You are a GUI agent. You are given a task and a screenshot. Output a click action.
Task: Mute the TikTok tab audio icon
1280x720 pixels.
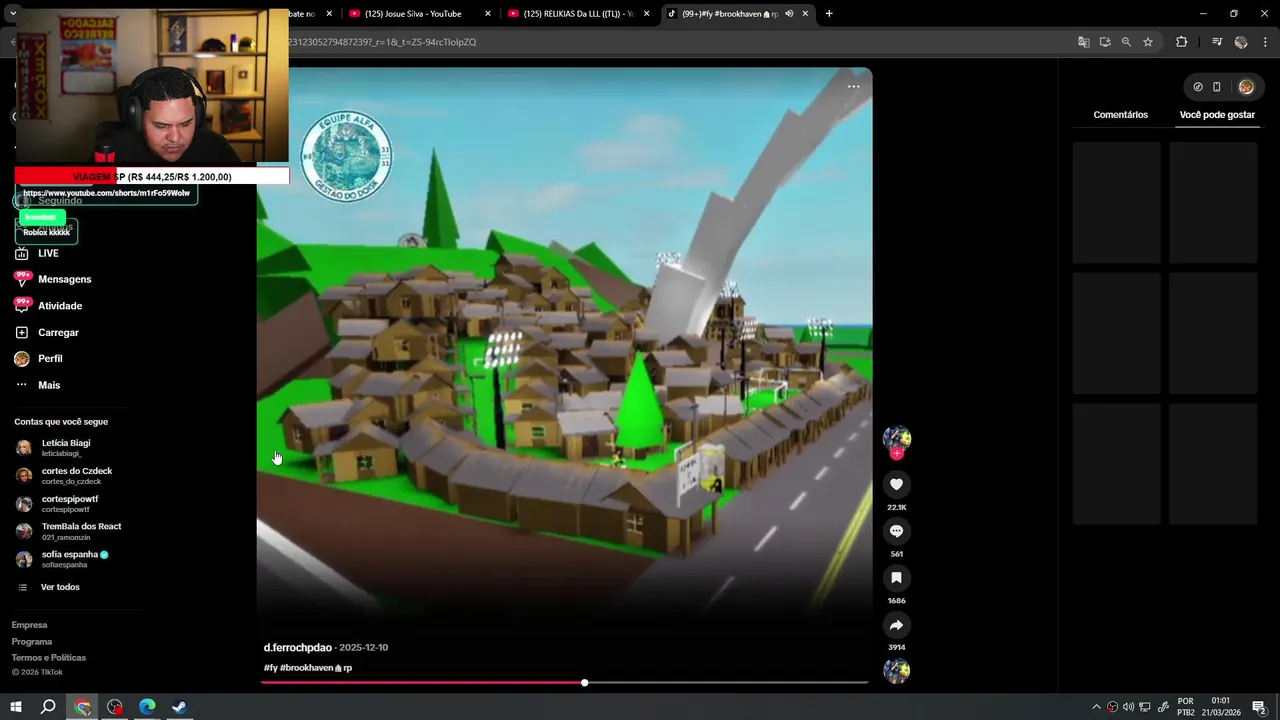point(789,14)
